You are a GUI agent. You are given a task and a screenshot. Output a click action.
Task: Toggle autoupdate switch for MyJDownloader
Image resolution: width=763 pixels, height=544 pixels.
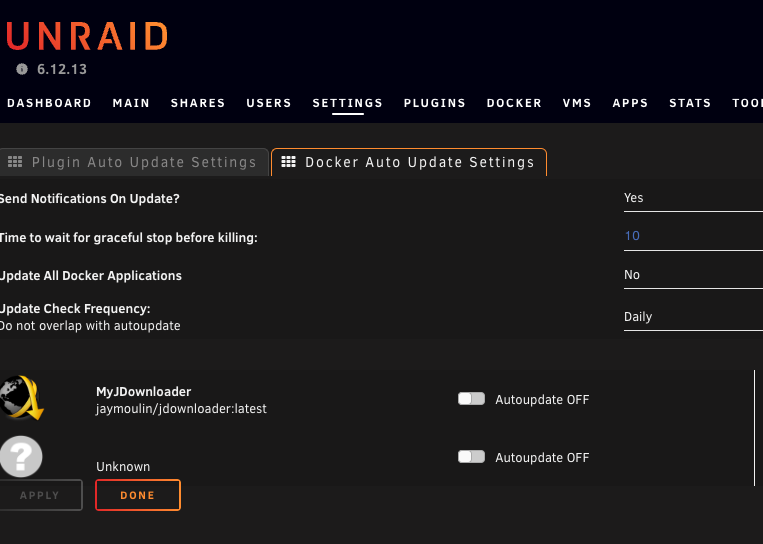472,399
